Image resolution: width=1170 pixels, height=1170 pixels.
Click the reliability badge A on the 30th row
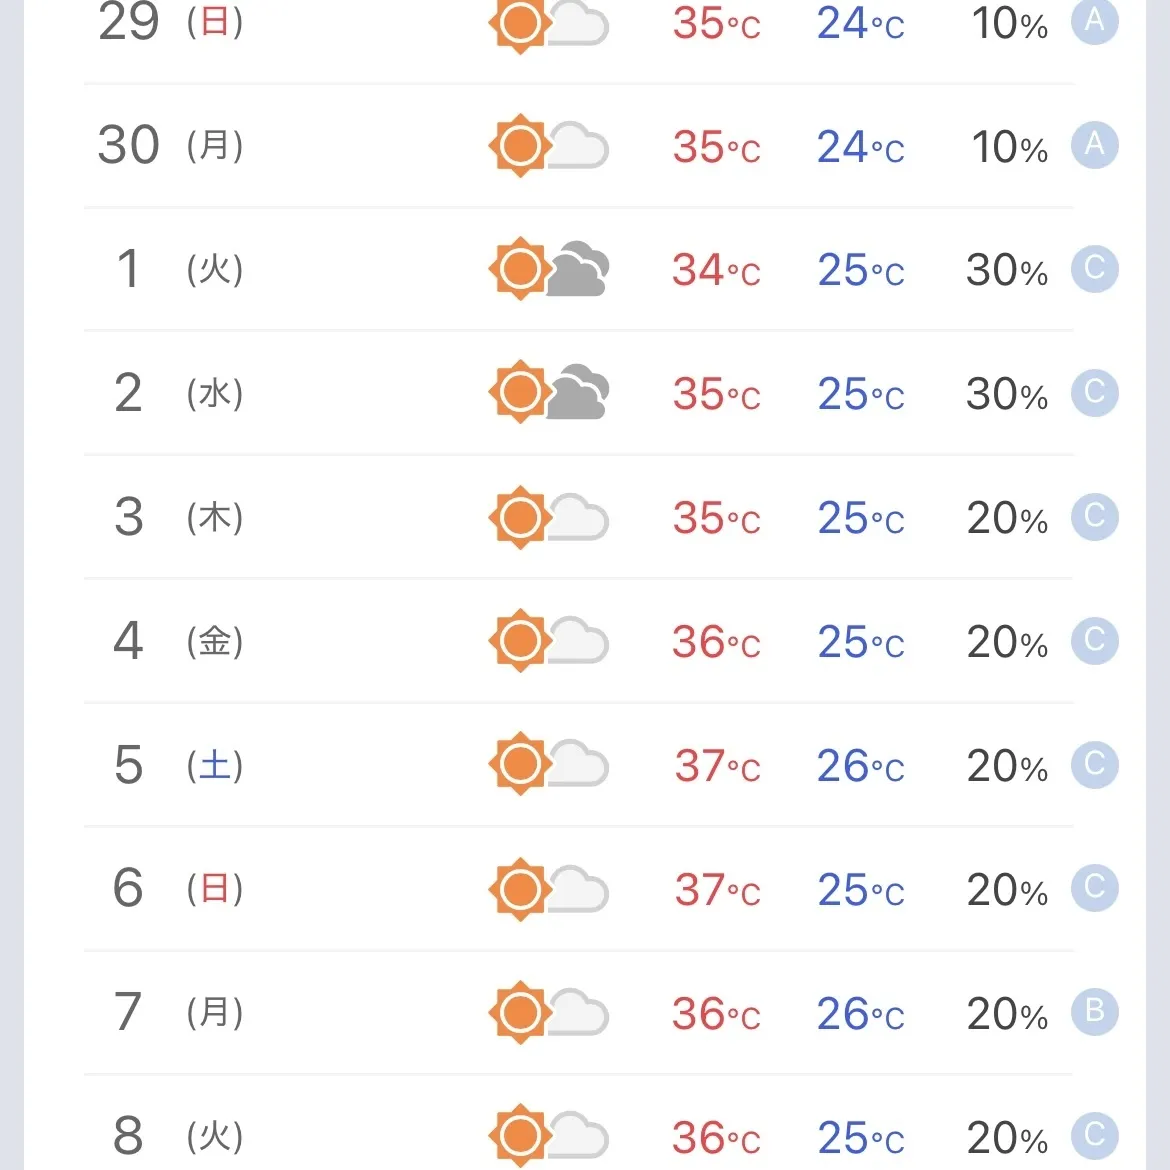click(x=1095, y=144)
